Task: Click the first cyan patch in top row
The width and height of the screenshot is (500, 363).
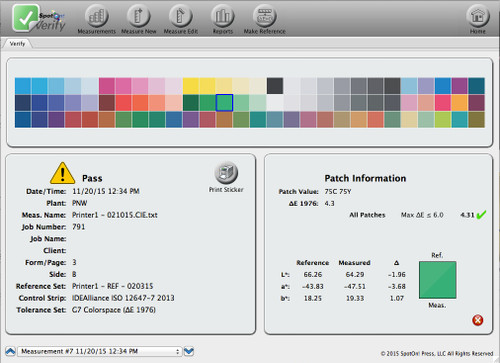Action: coord(23,86)
